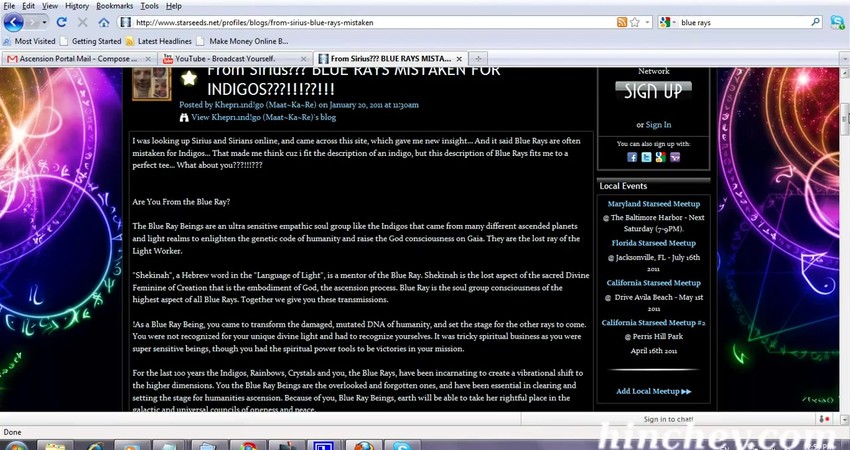Sign up with the Google icon

pos(660,157)
